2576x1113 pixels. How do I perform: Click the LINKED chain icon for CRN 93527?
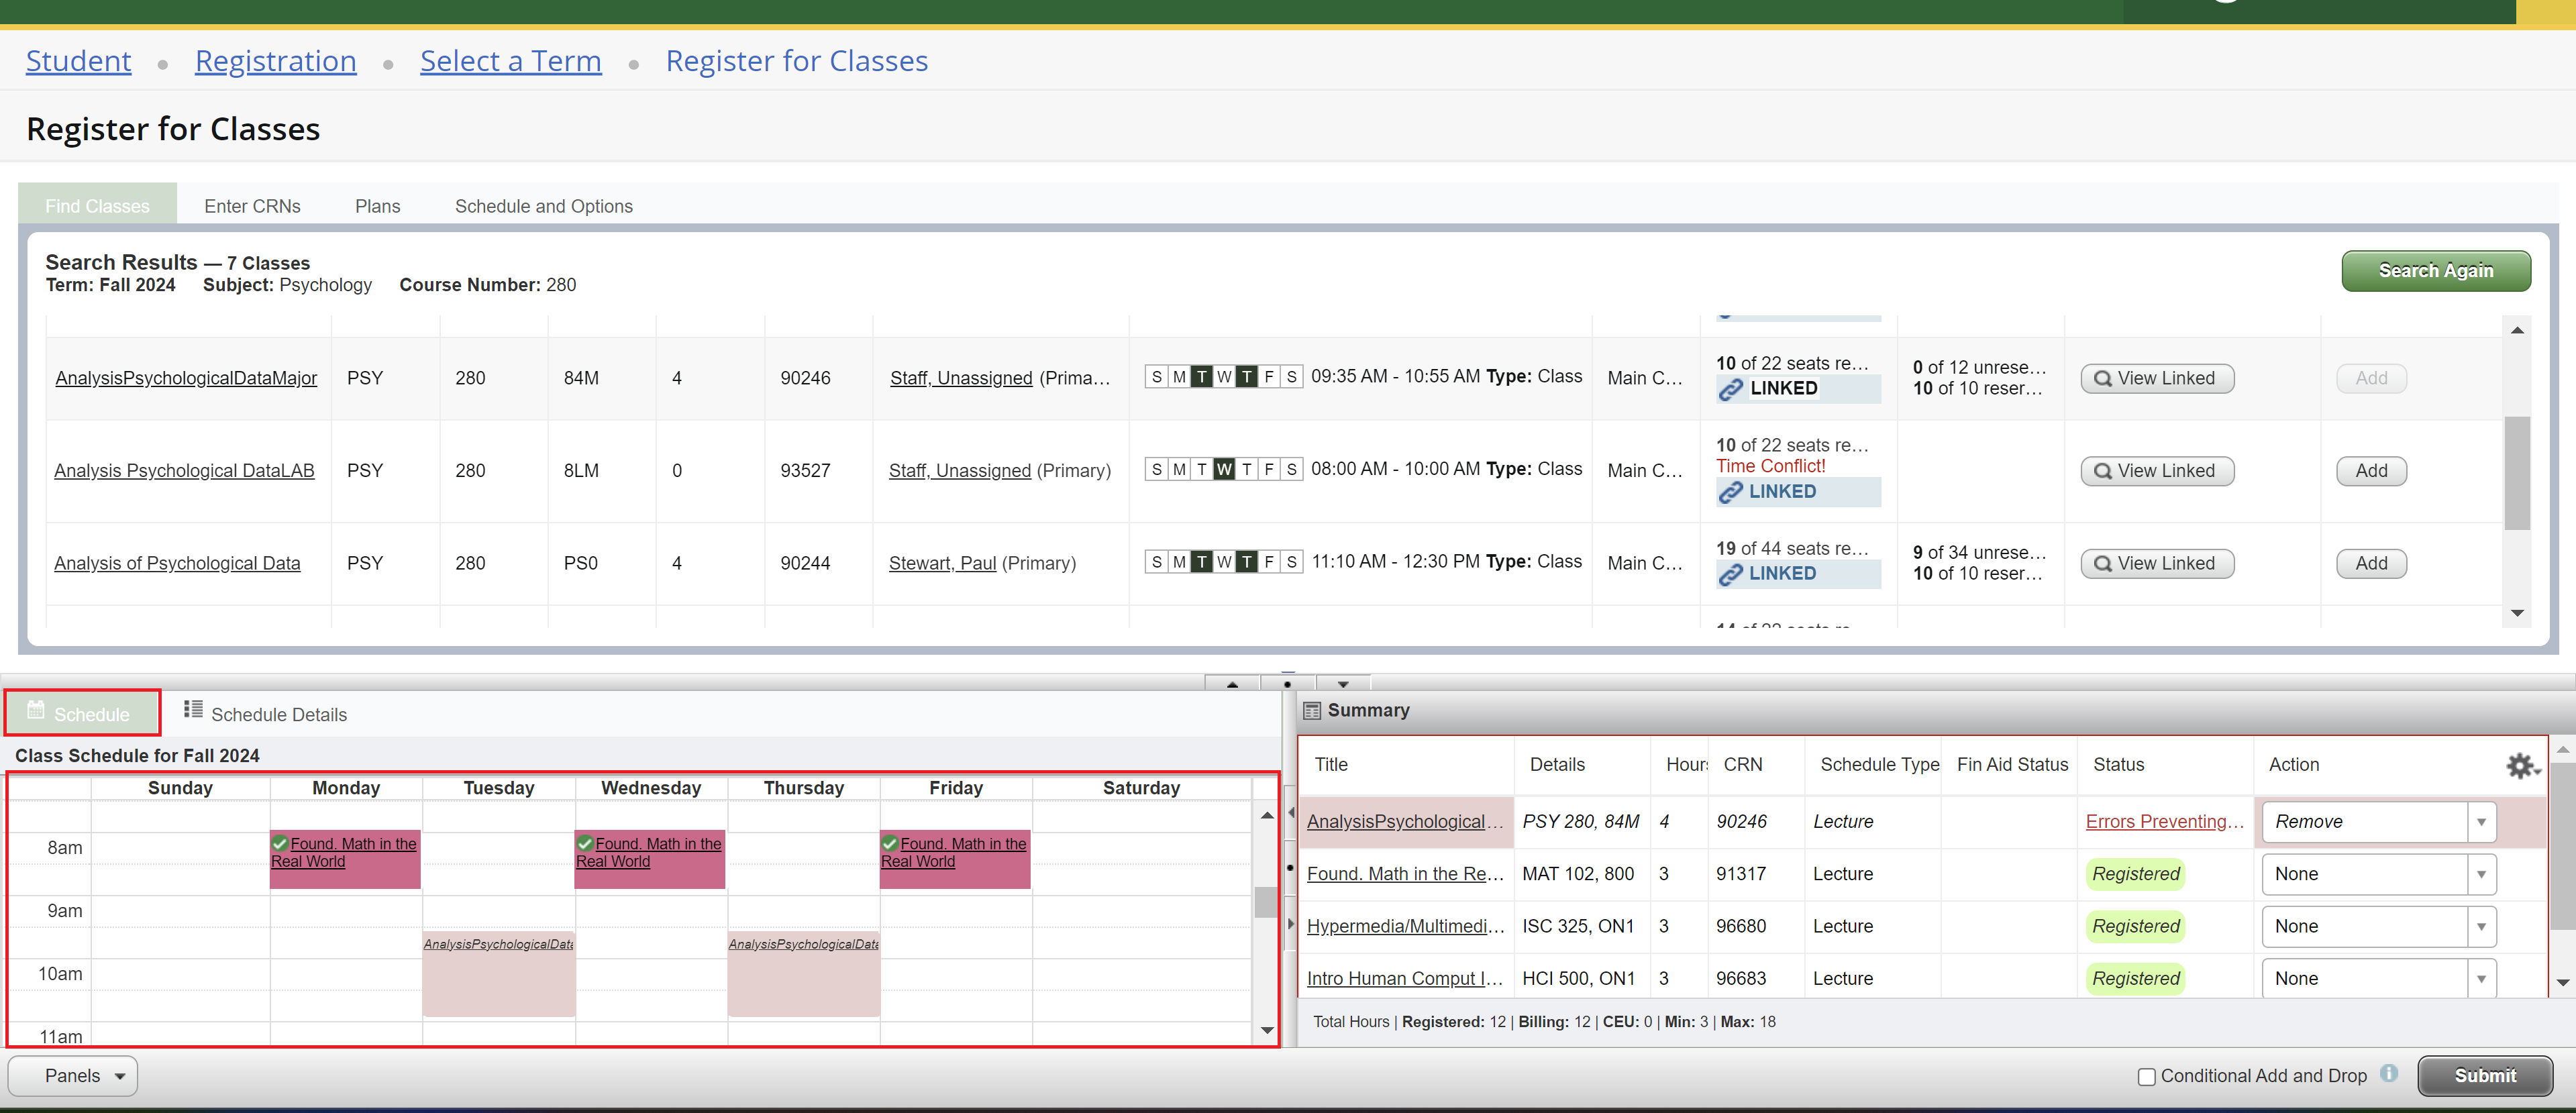point(1730,492)
